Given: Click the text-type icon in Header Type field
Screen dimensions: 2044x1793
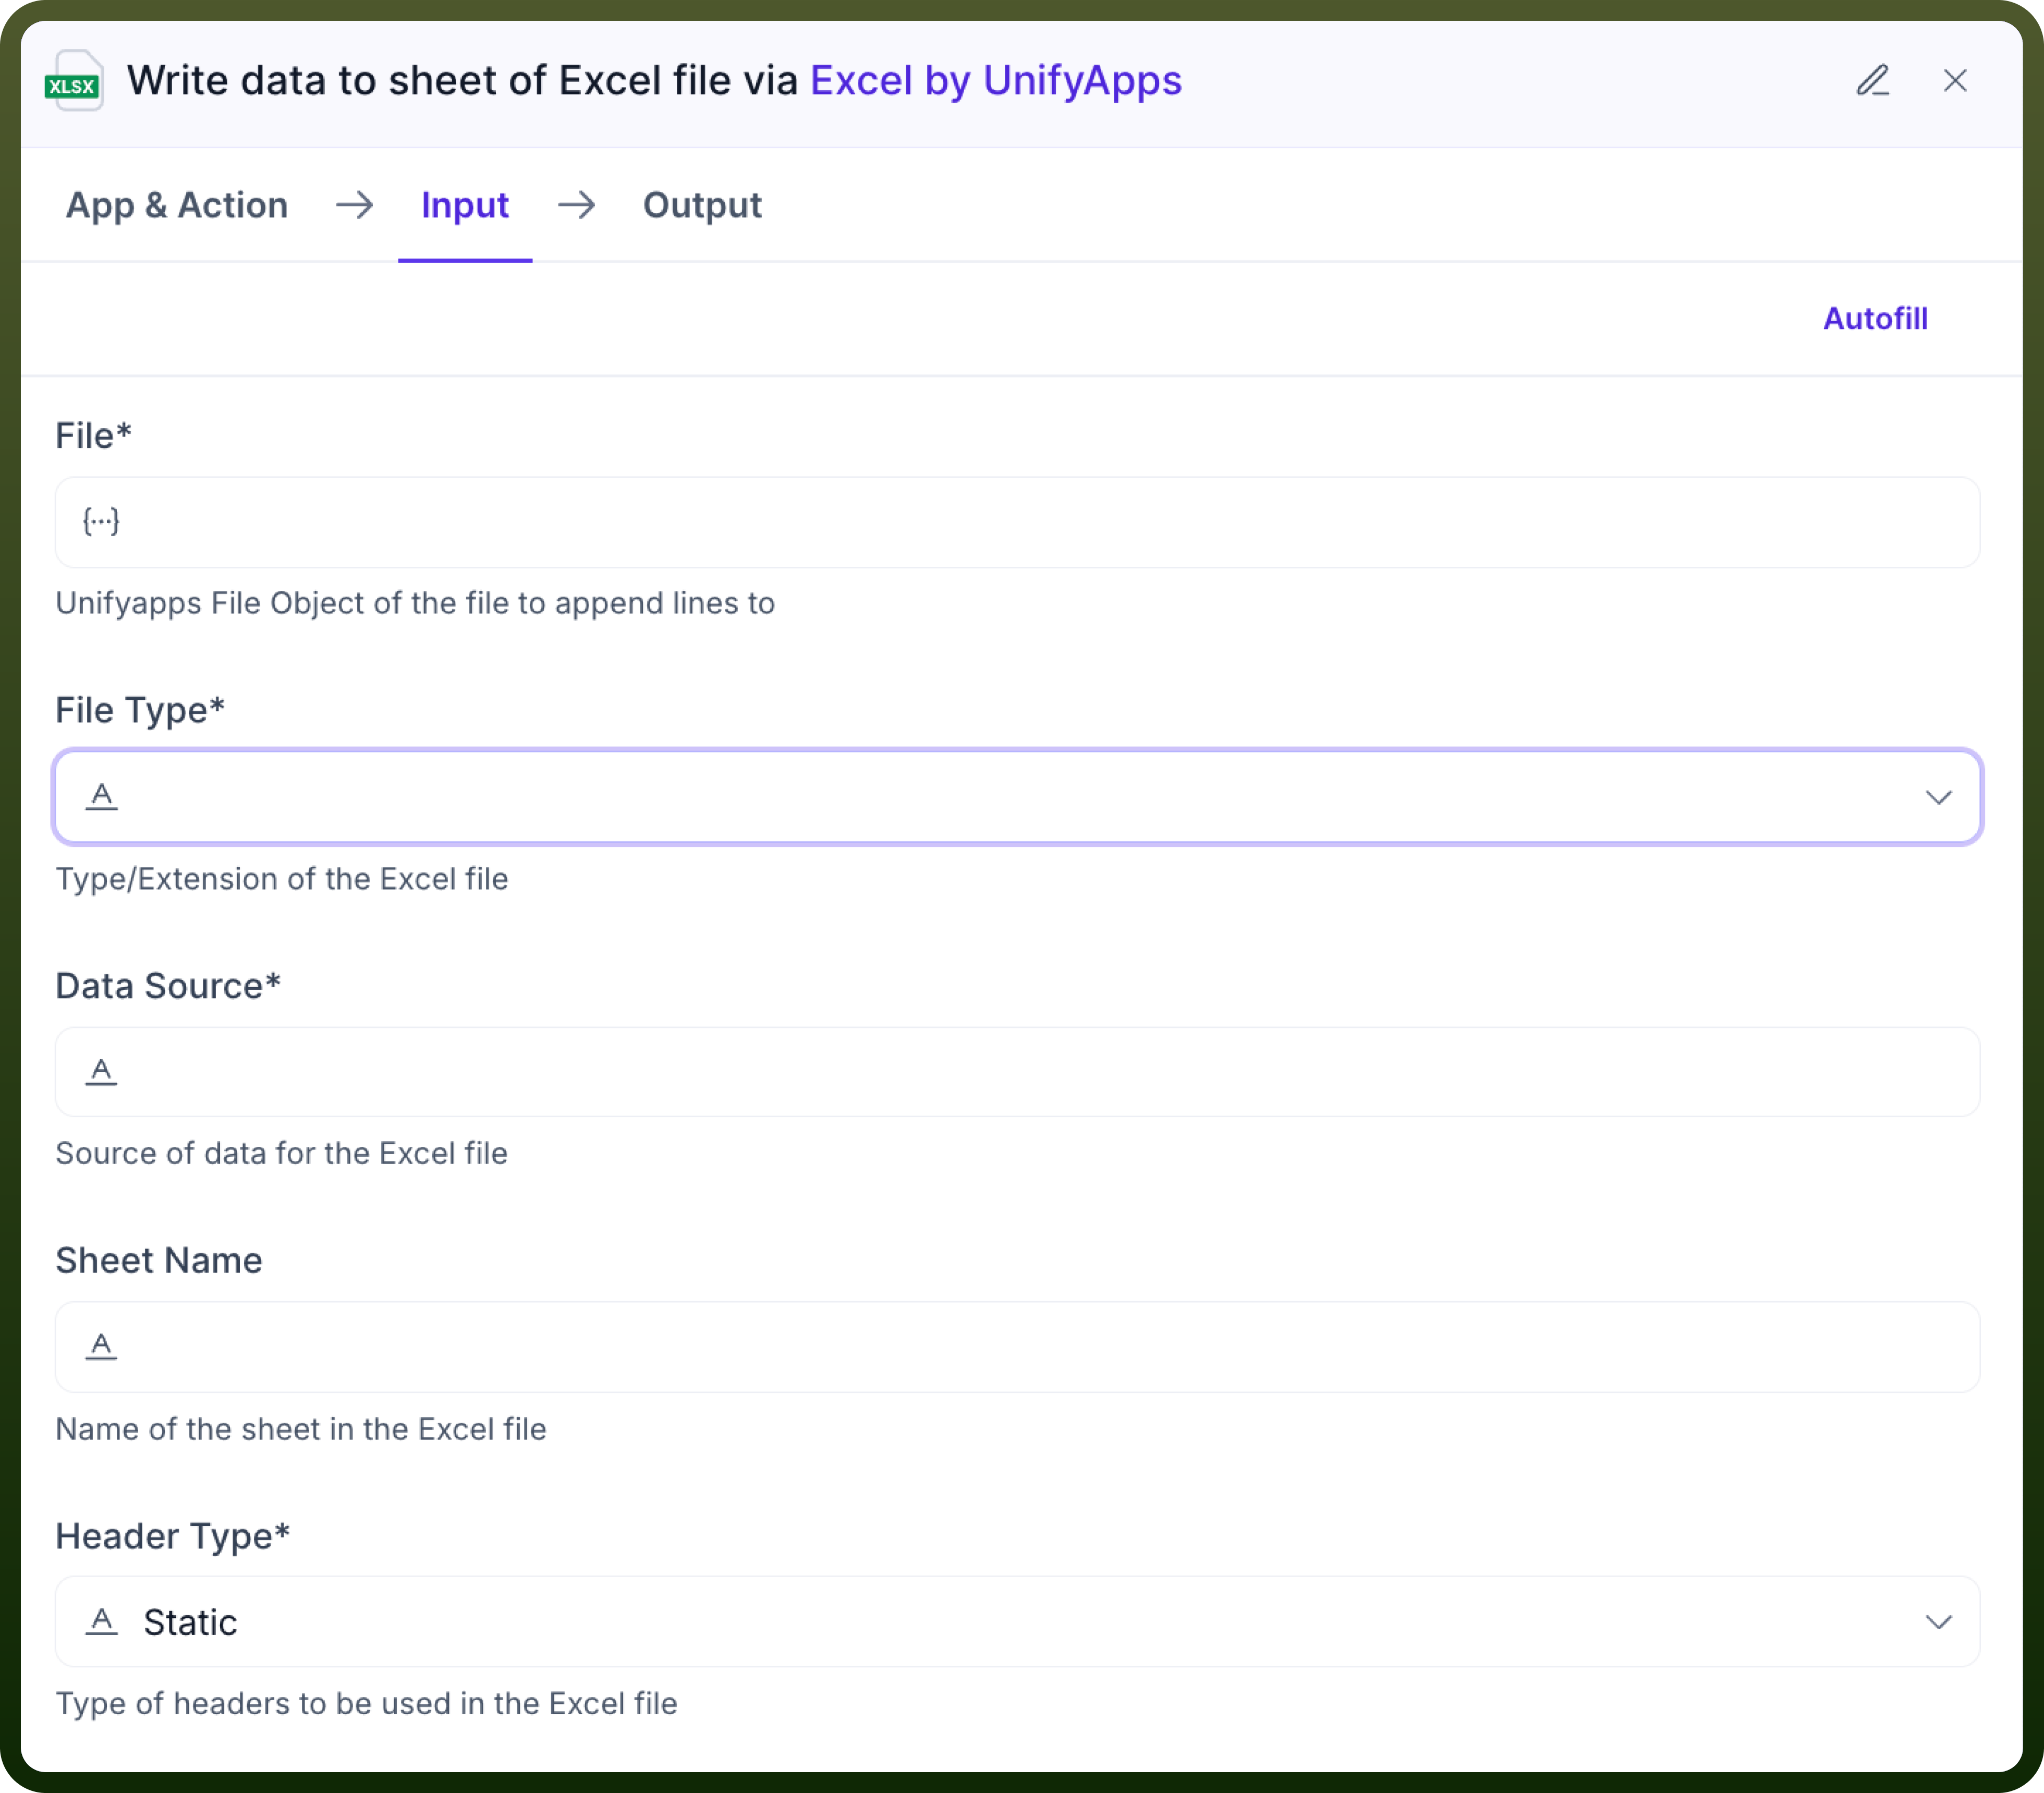Looking at the screenshot, I should point(101,1621).
